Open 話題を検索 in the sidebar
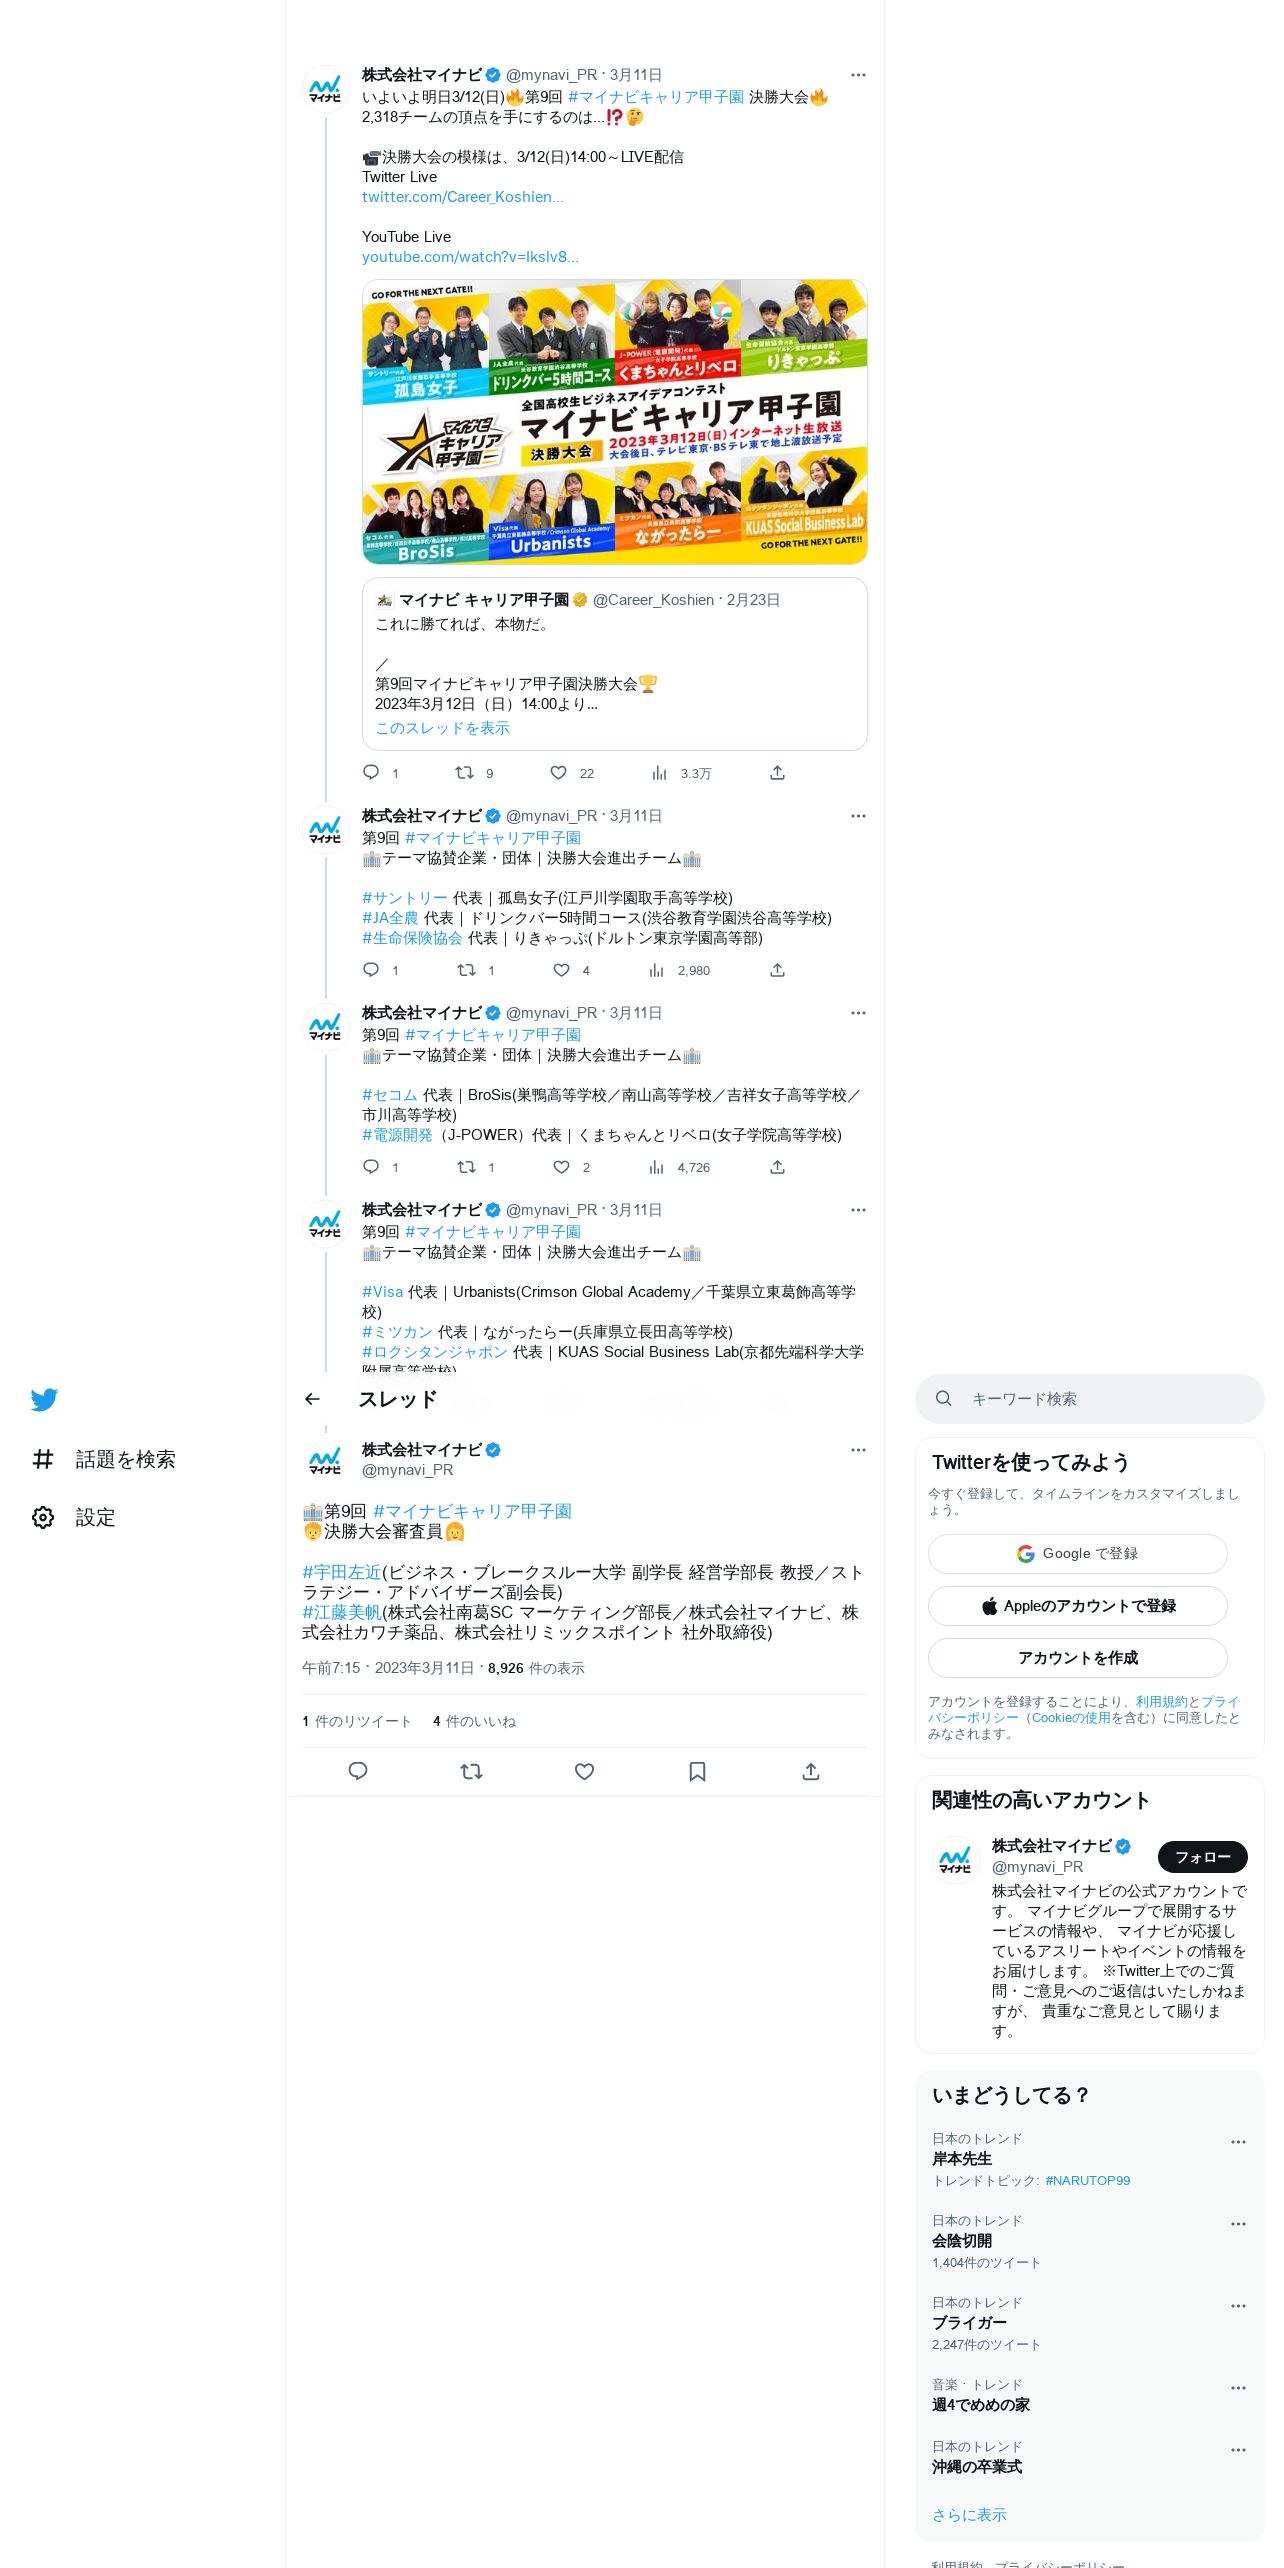The image size is (1284, 2568). 104,1459
